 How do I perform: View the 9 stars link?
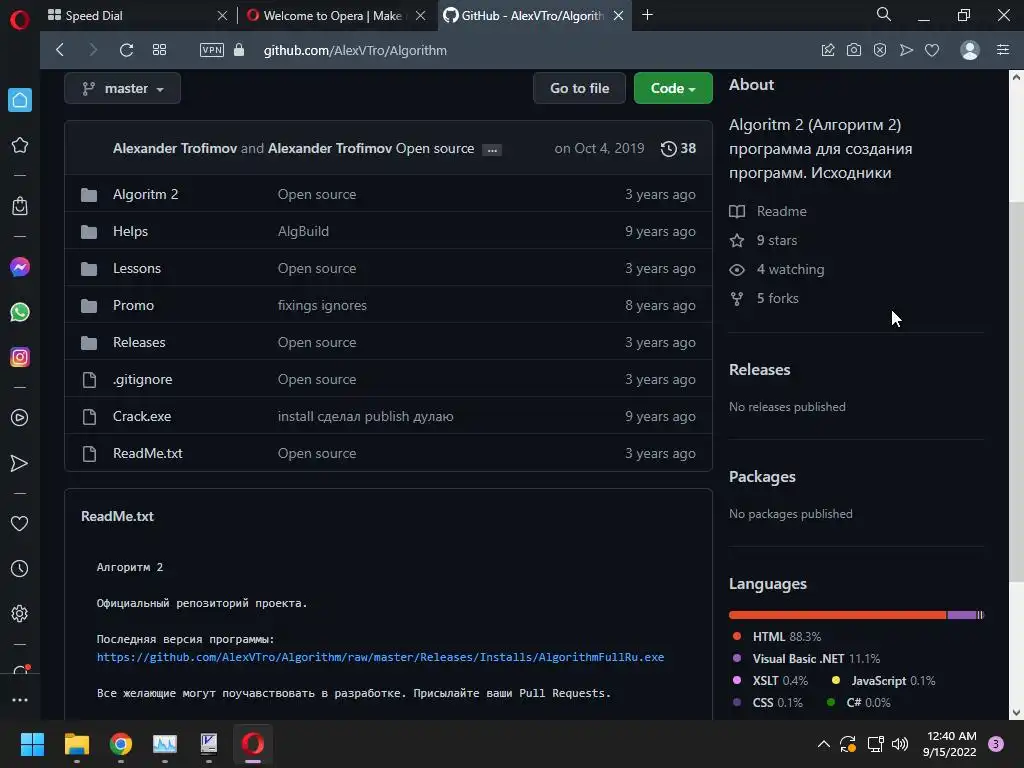763,240
